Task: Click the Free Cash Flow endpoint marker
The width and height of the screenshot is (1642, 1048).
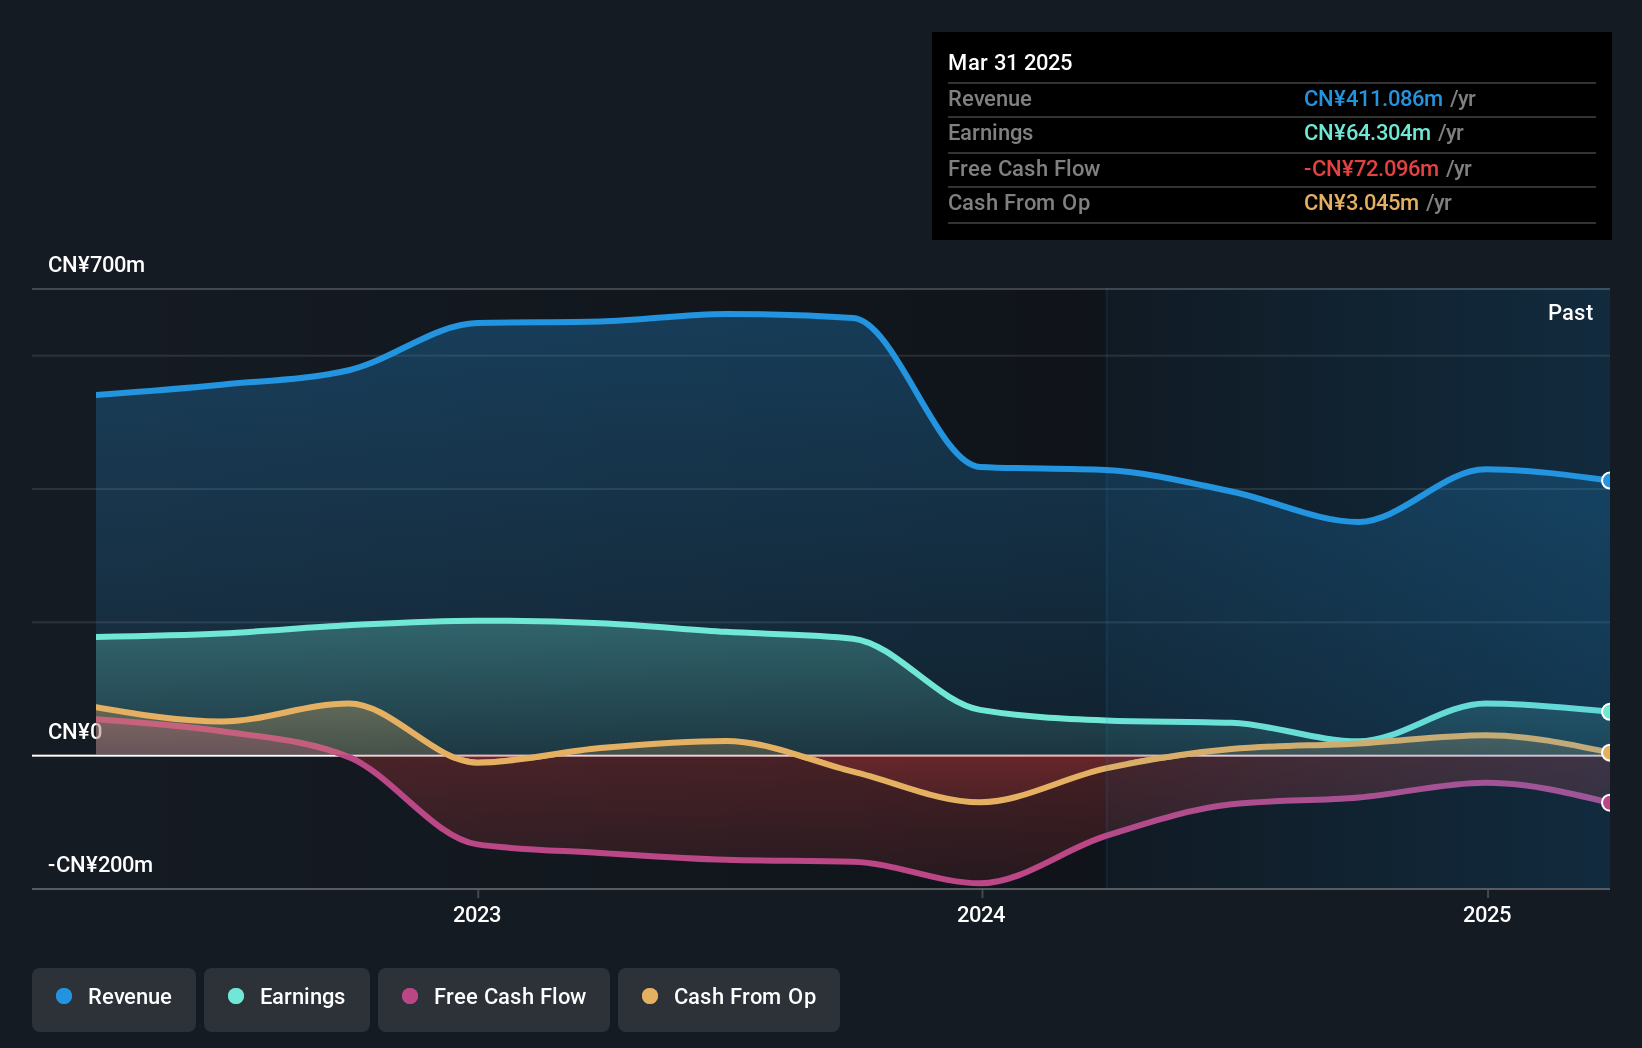Action: [x=1607, y=803]
